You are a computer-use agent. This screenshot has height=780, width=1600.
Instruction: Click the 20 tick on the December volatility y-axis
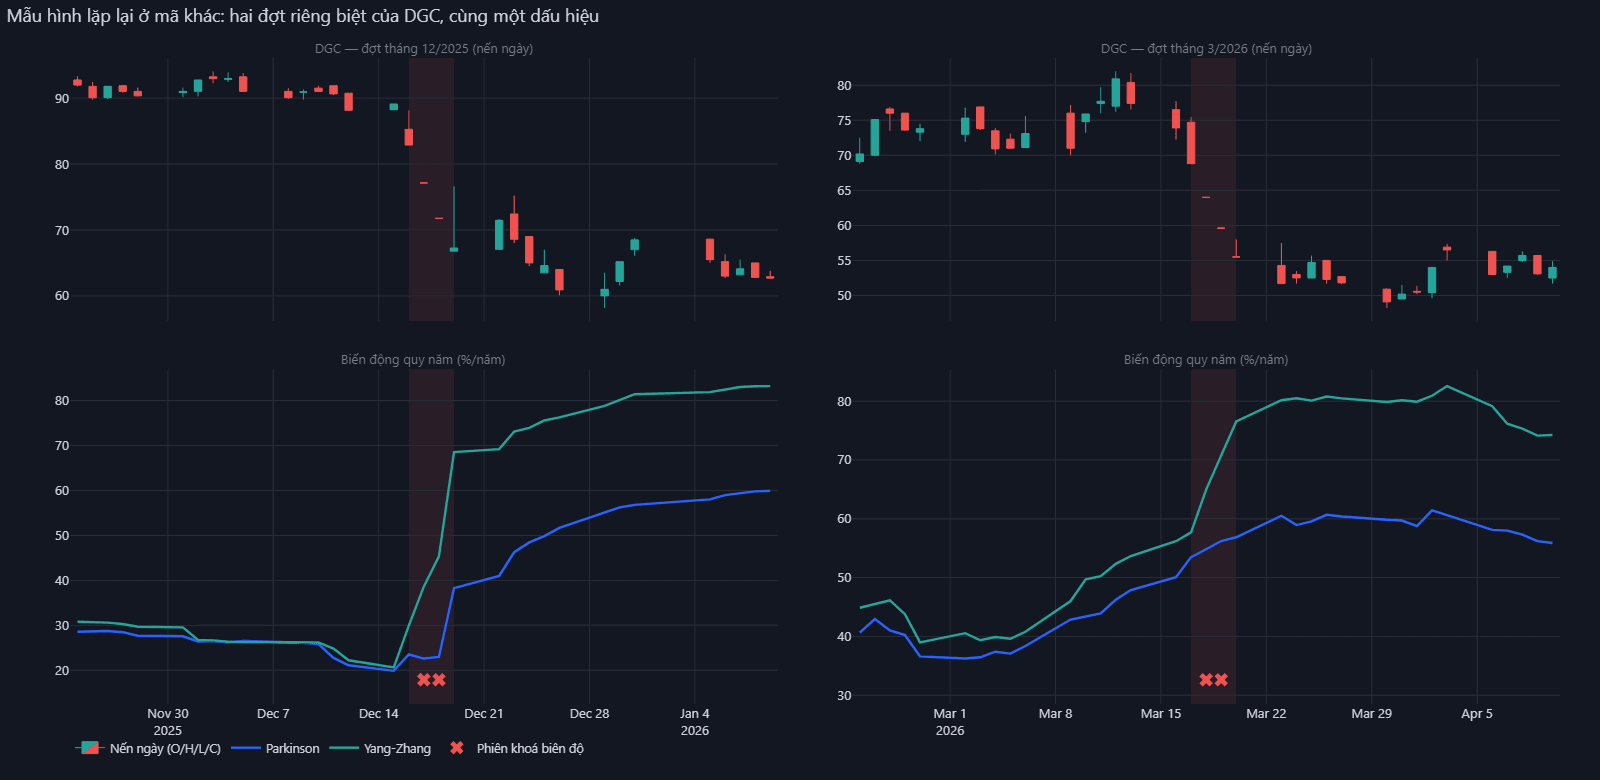click(62, 670)
